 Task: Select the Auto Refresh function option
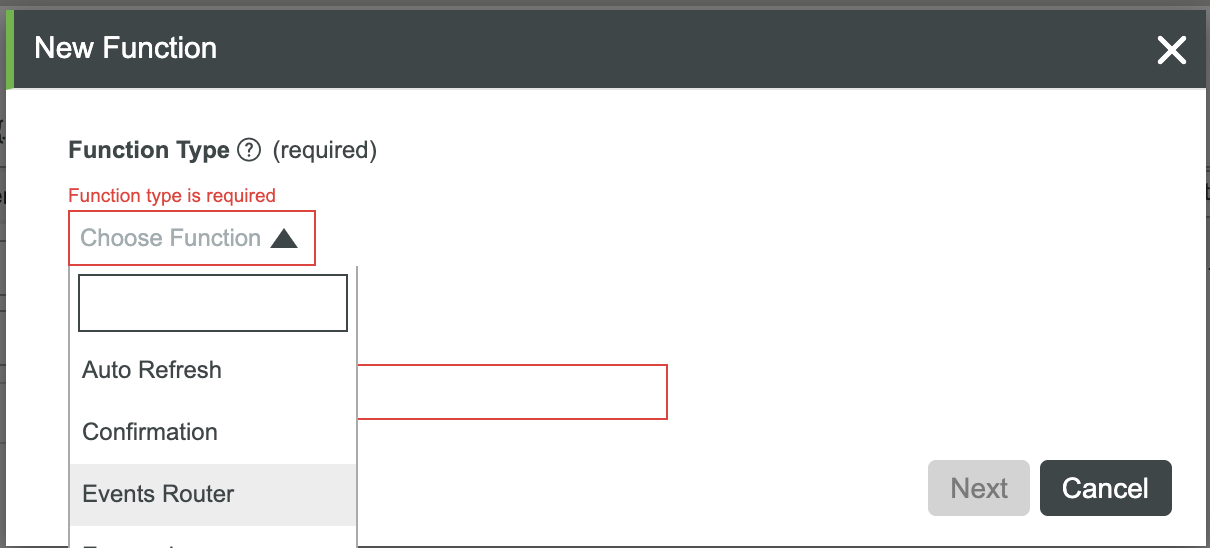click(x=152, y=370)
